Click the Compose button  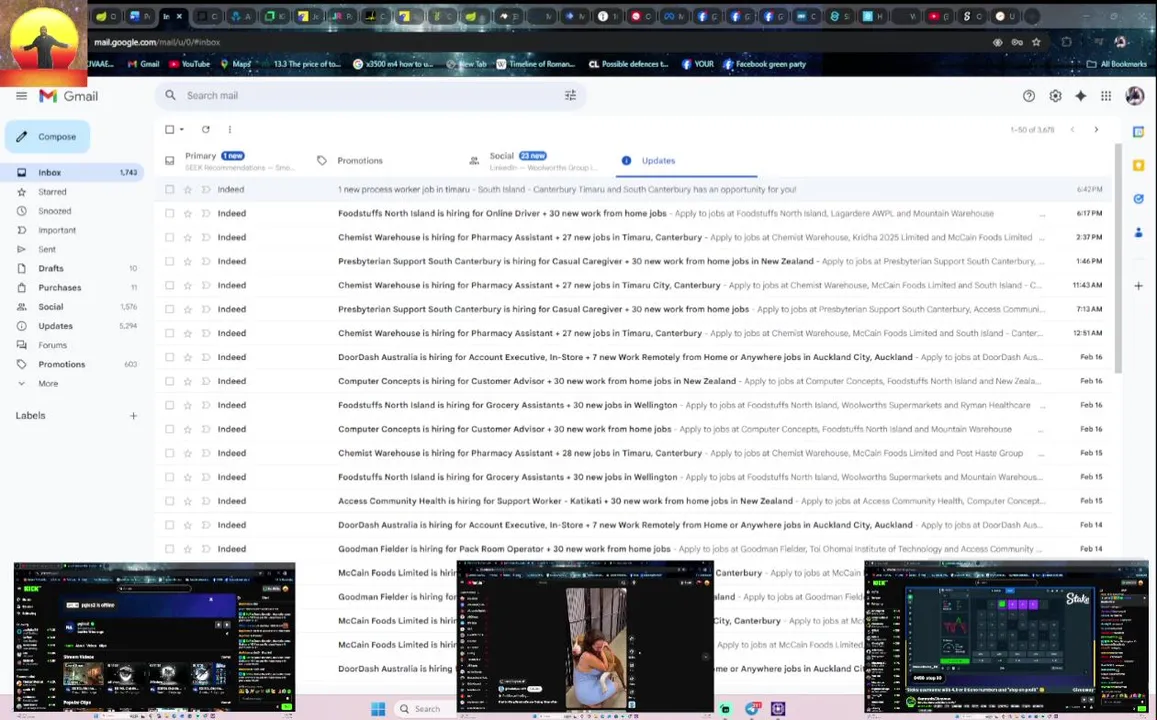tap(47, 136)
